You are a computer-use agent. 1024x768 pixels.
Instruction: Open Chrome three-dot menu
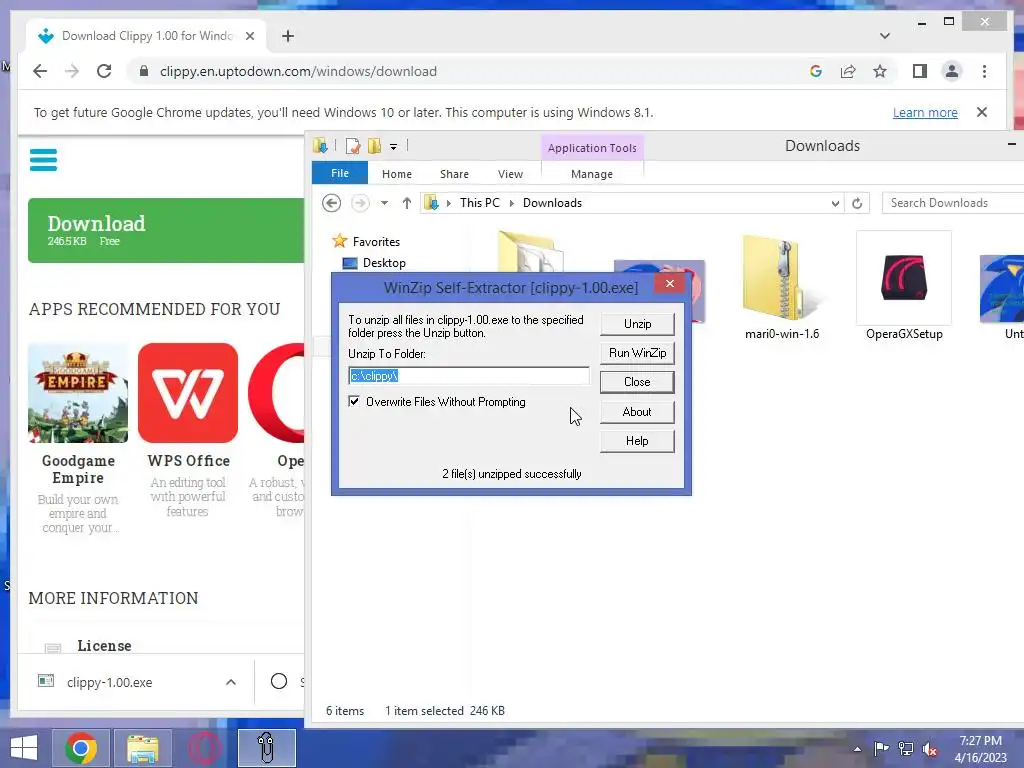[984, 71]
